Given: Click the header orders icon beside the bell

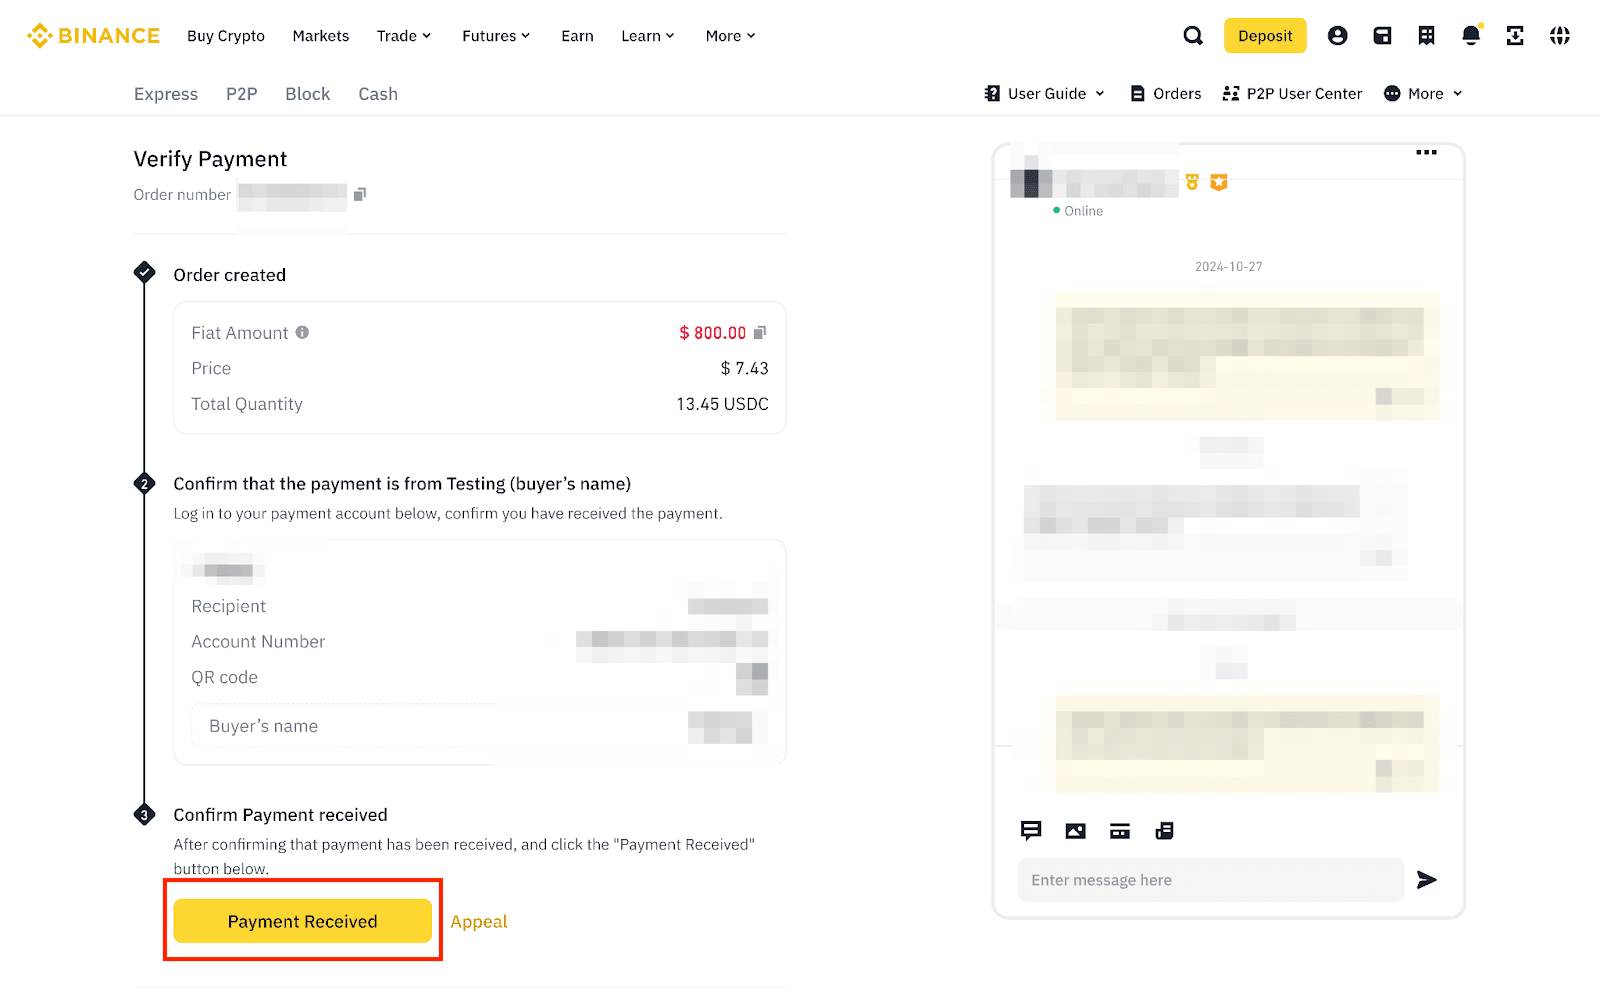Looking at the screenshot, I should [1426, 36].
